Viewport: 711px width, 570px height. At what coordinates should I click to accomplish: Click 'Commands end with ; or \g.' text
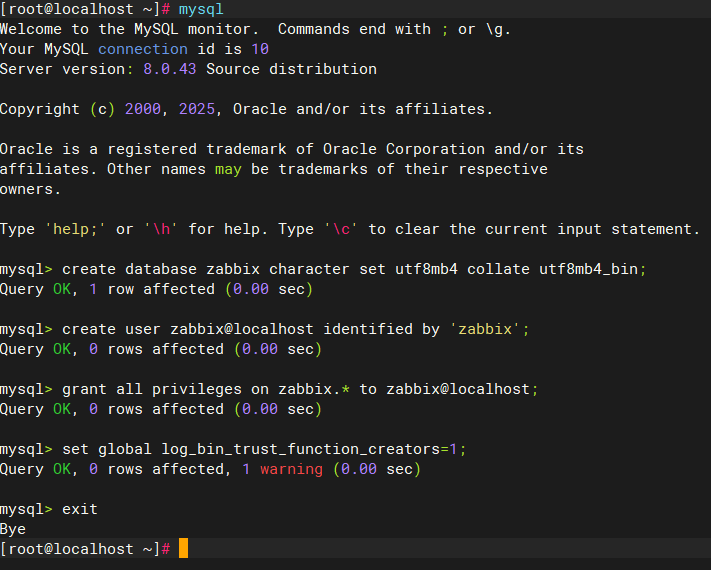click(x=394, y=29)
